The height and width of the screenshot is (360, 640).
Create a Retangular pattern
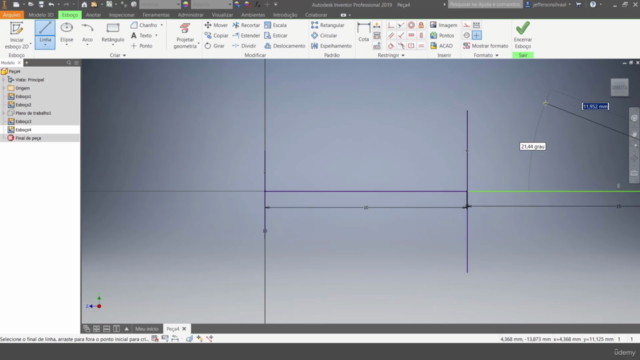pyautogui.click(x=328, y=25)
